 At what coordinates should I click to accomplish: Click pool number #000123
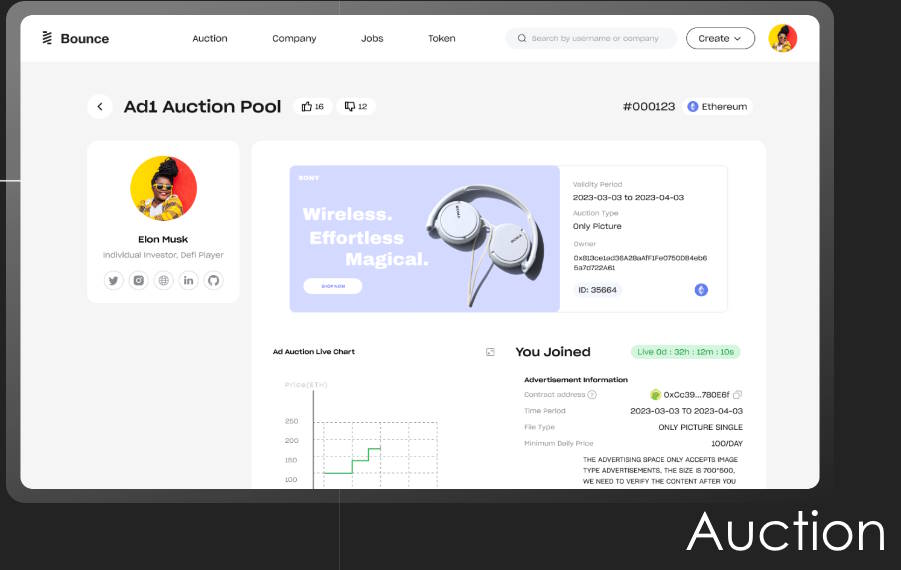coord(649,106)
